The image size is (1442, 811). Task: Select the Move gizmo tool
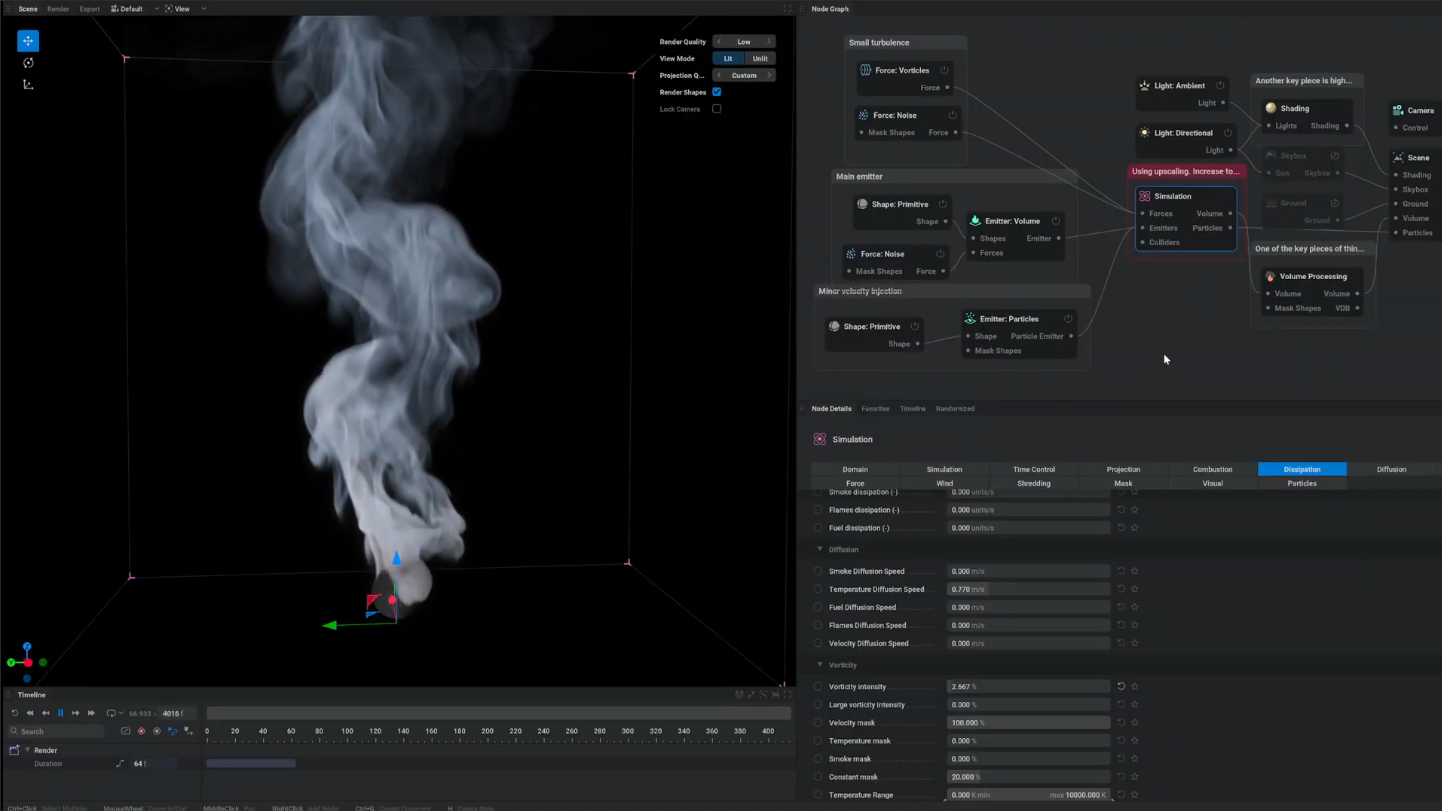28,41
